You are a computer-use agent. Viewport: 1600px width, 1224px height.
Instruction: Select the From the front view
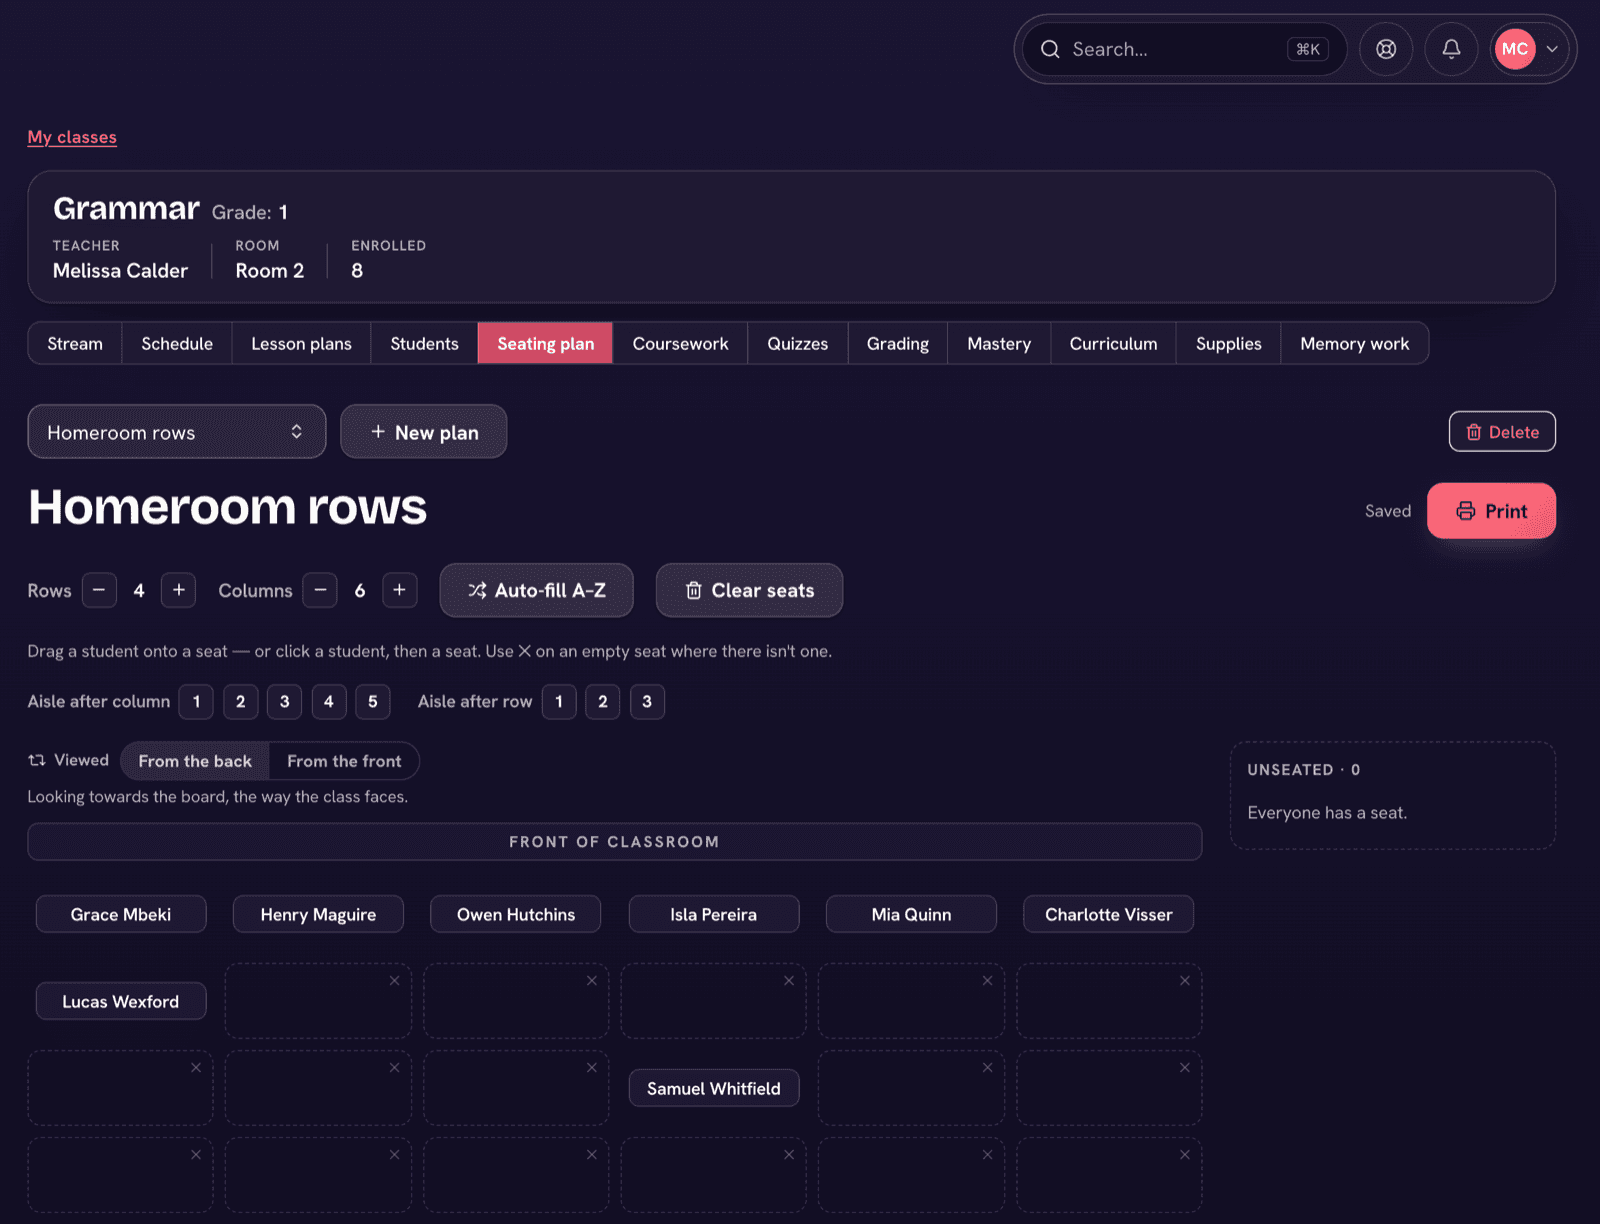[344, 761]
